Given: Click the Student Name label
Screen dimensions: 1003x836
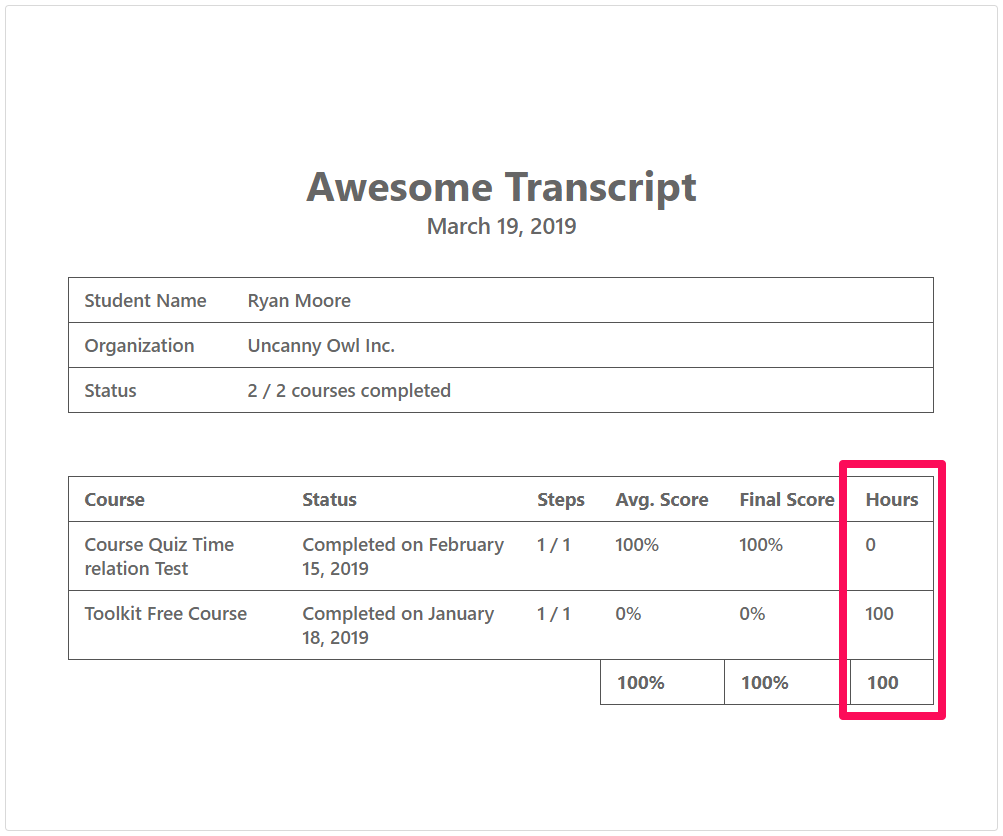Looking at the screenshot, I should pos(145,301).
